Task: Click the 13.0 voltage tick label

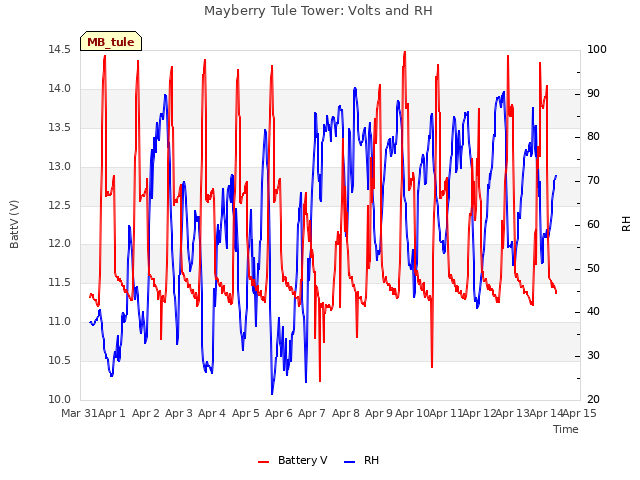Action: coord(60,167)
